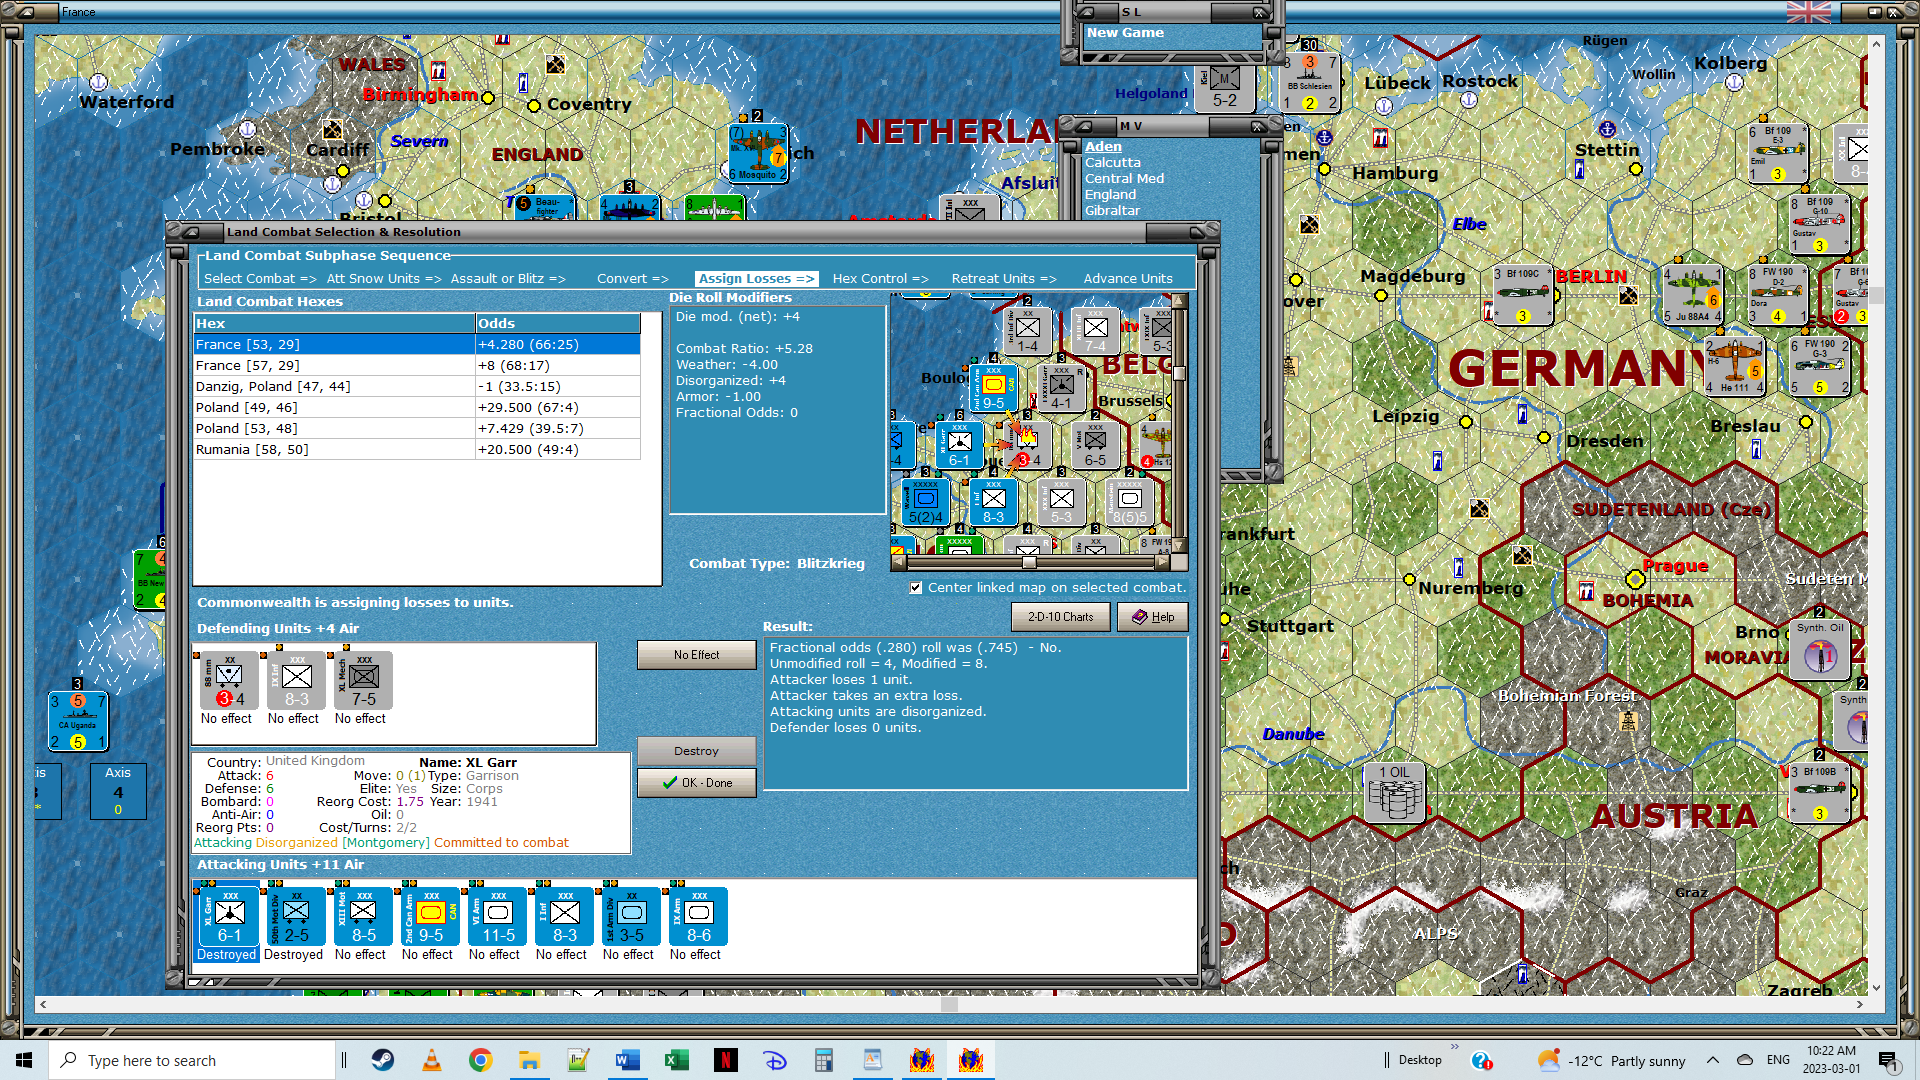1920x1080 pixels.
Task: Select the XL Mech 7-5 defending unit
Action: coord(363,681)
